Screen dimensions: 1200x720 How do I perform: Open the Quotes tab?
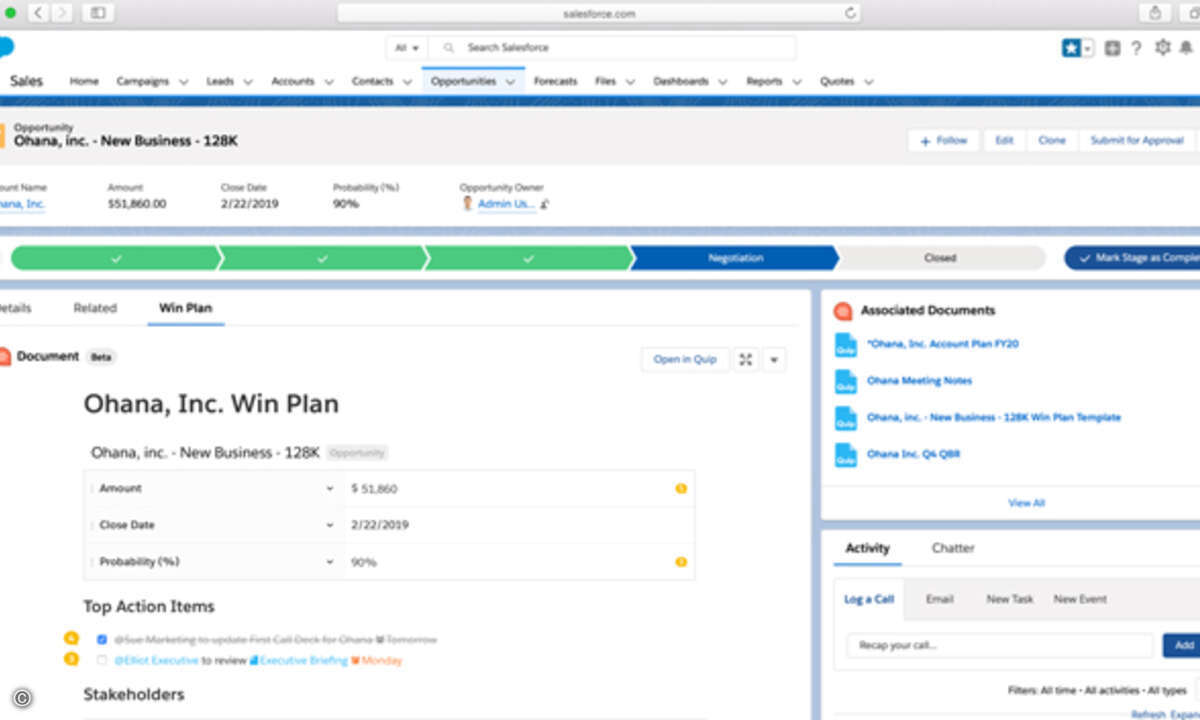[837, 81]
